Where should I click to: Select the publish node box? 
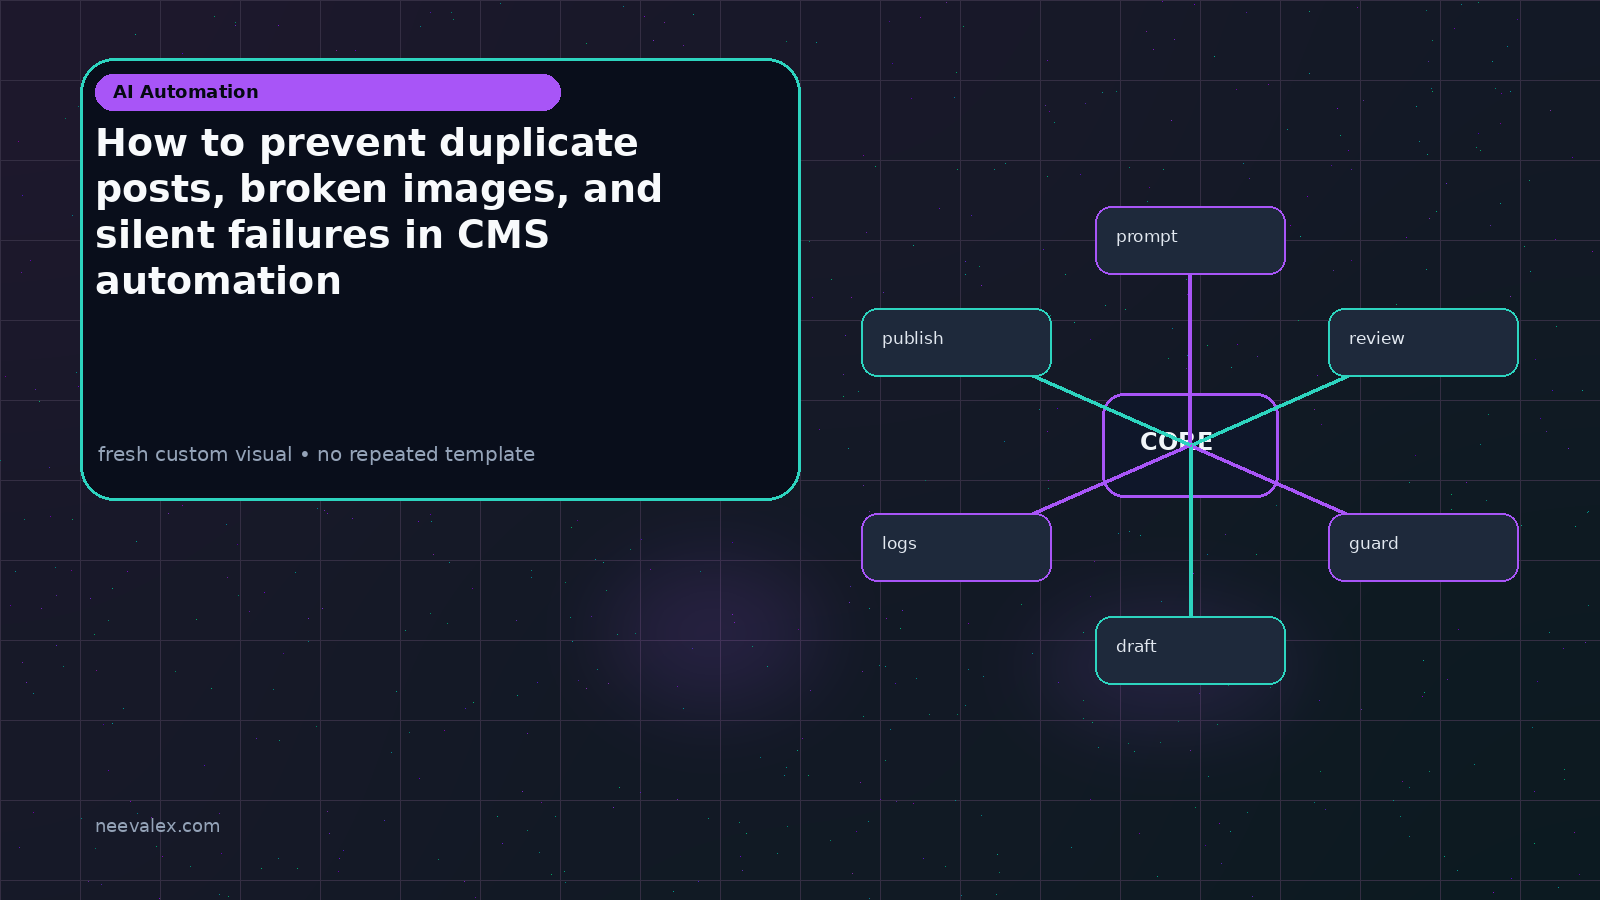tap(956, 342)
